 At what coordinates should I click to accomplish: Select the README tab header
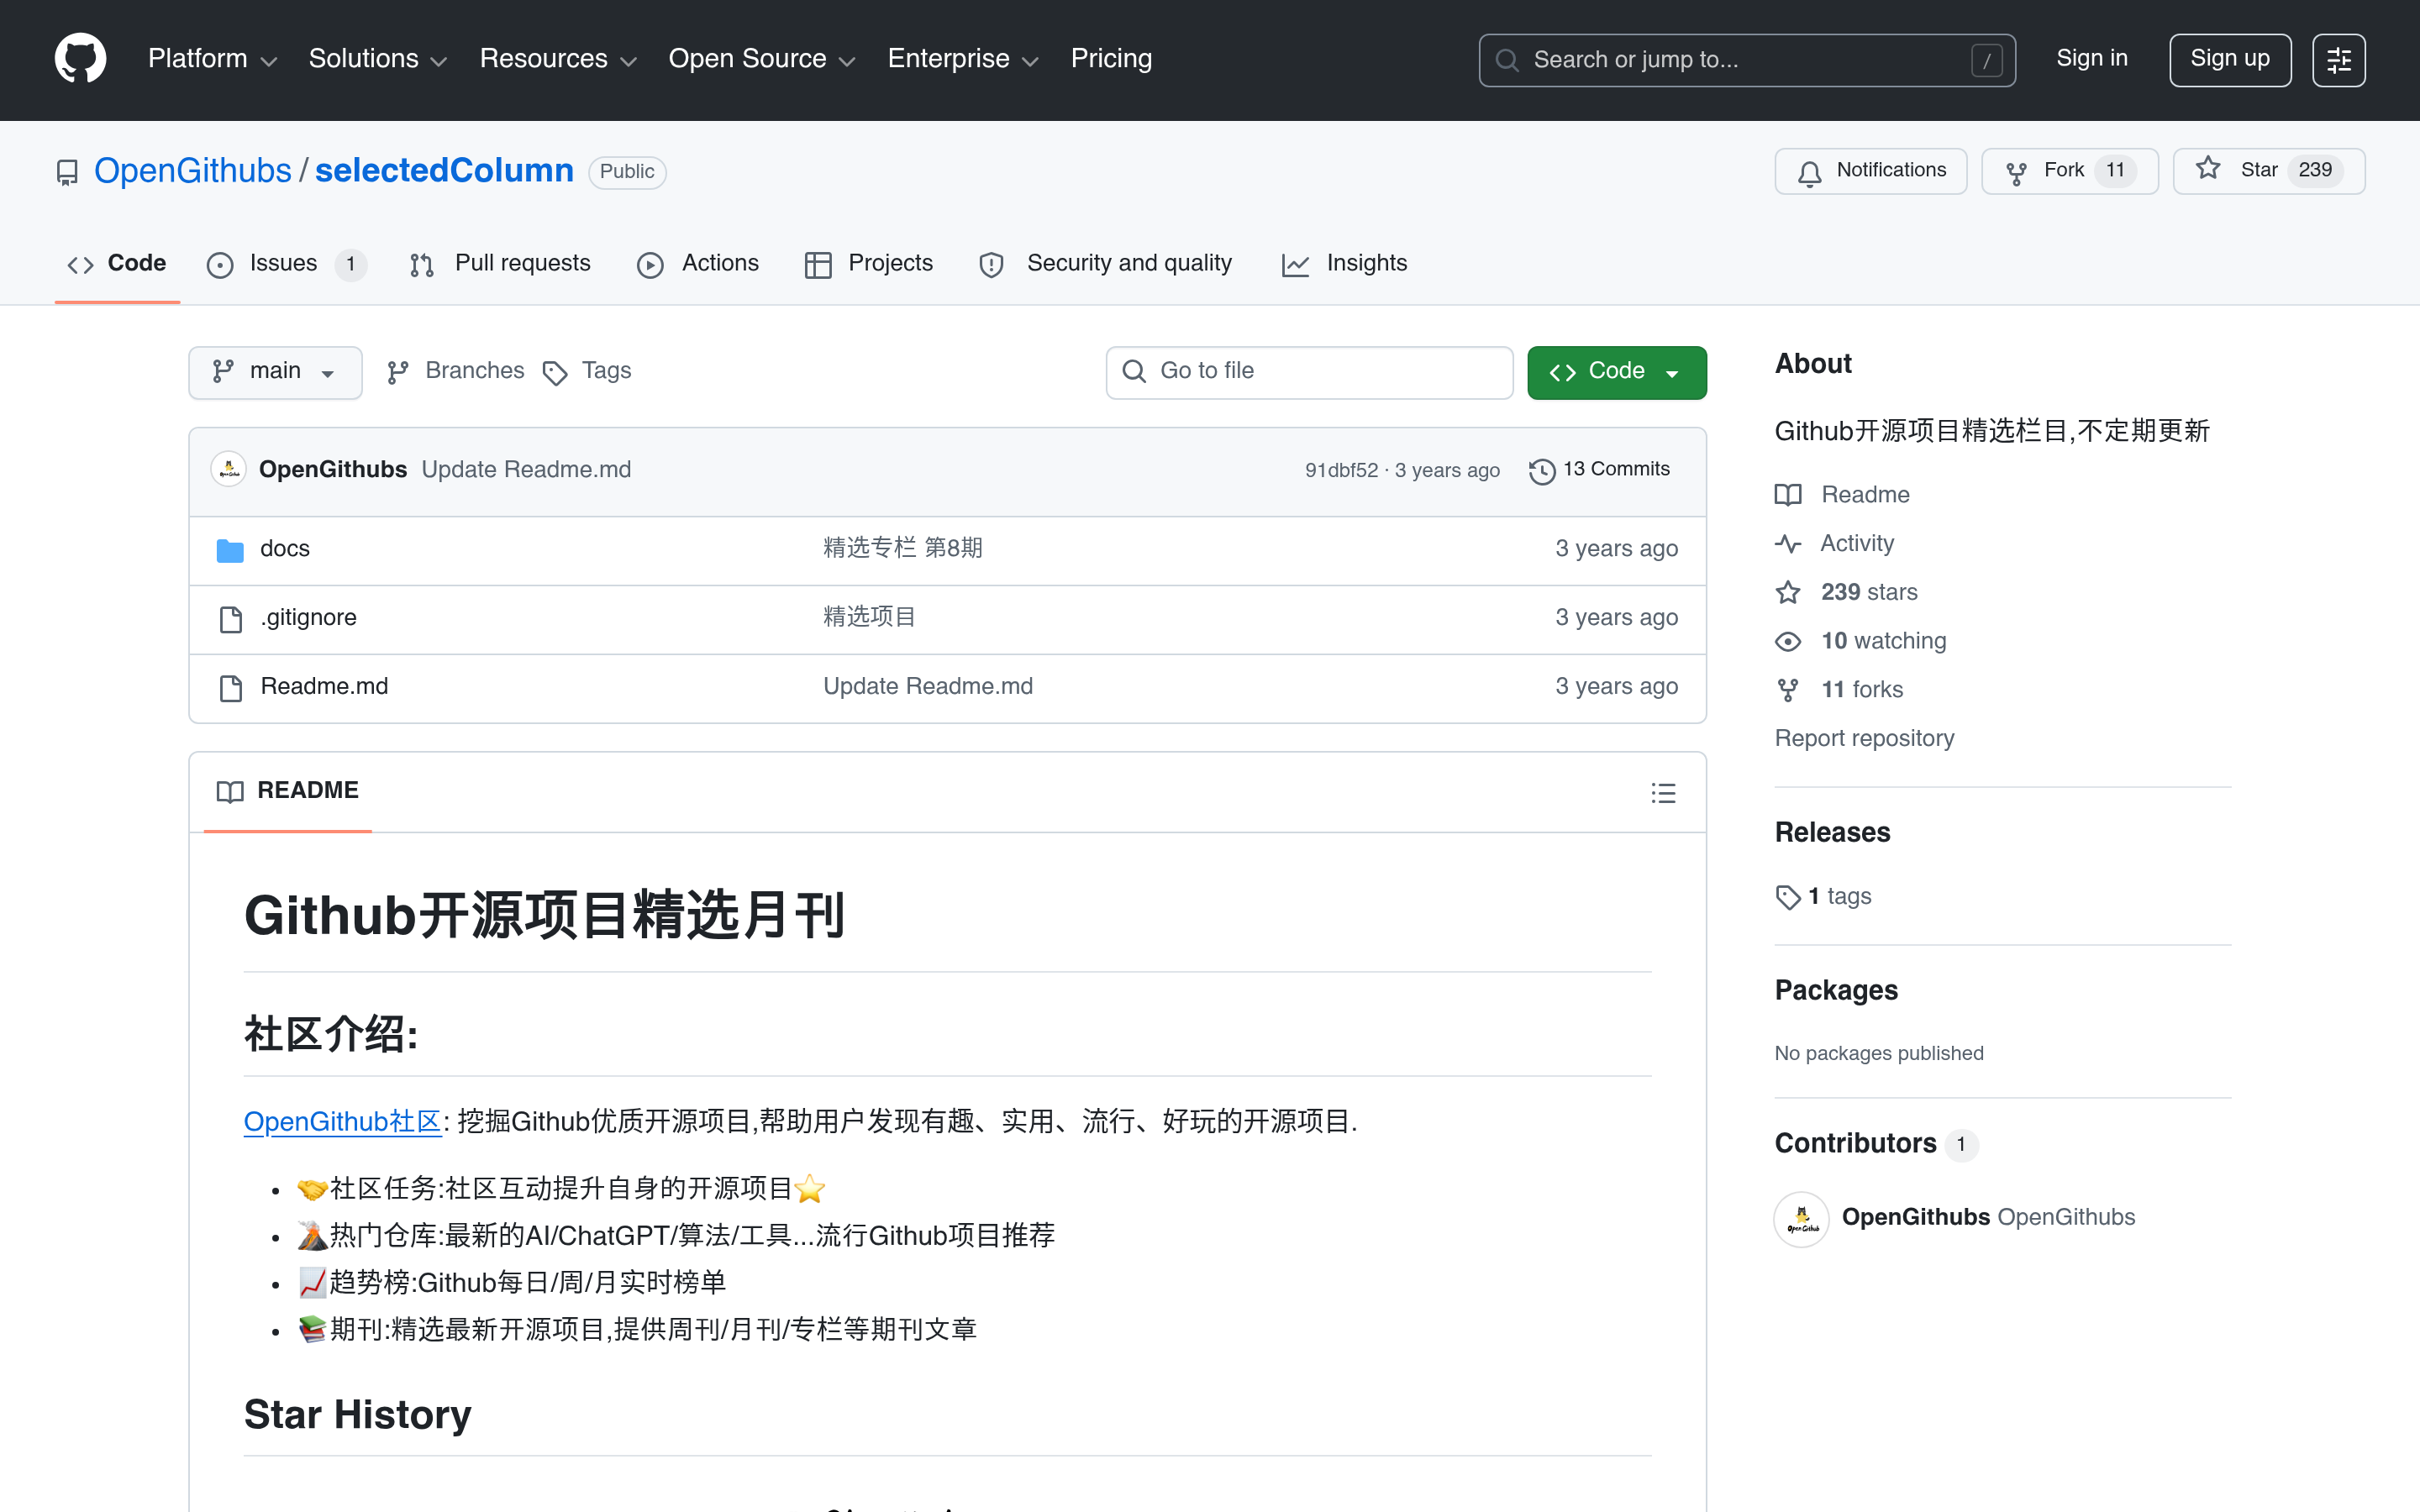[288, 791]
